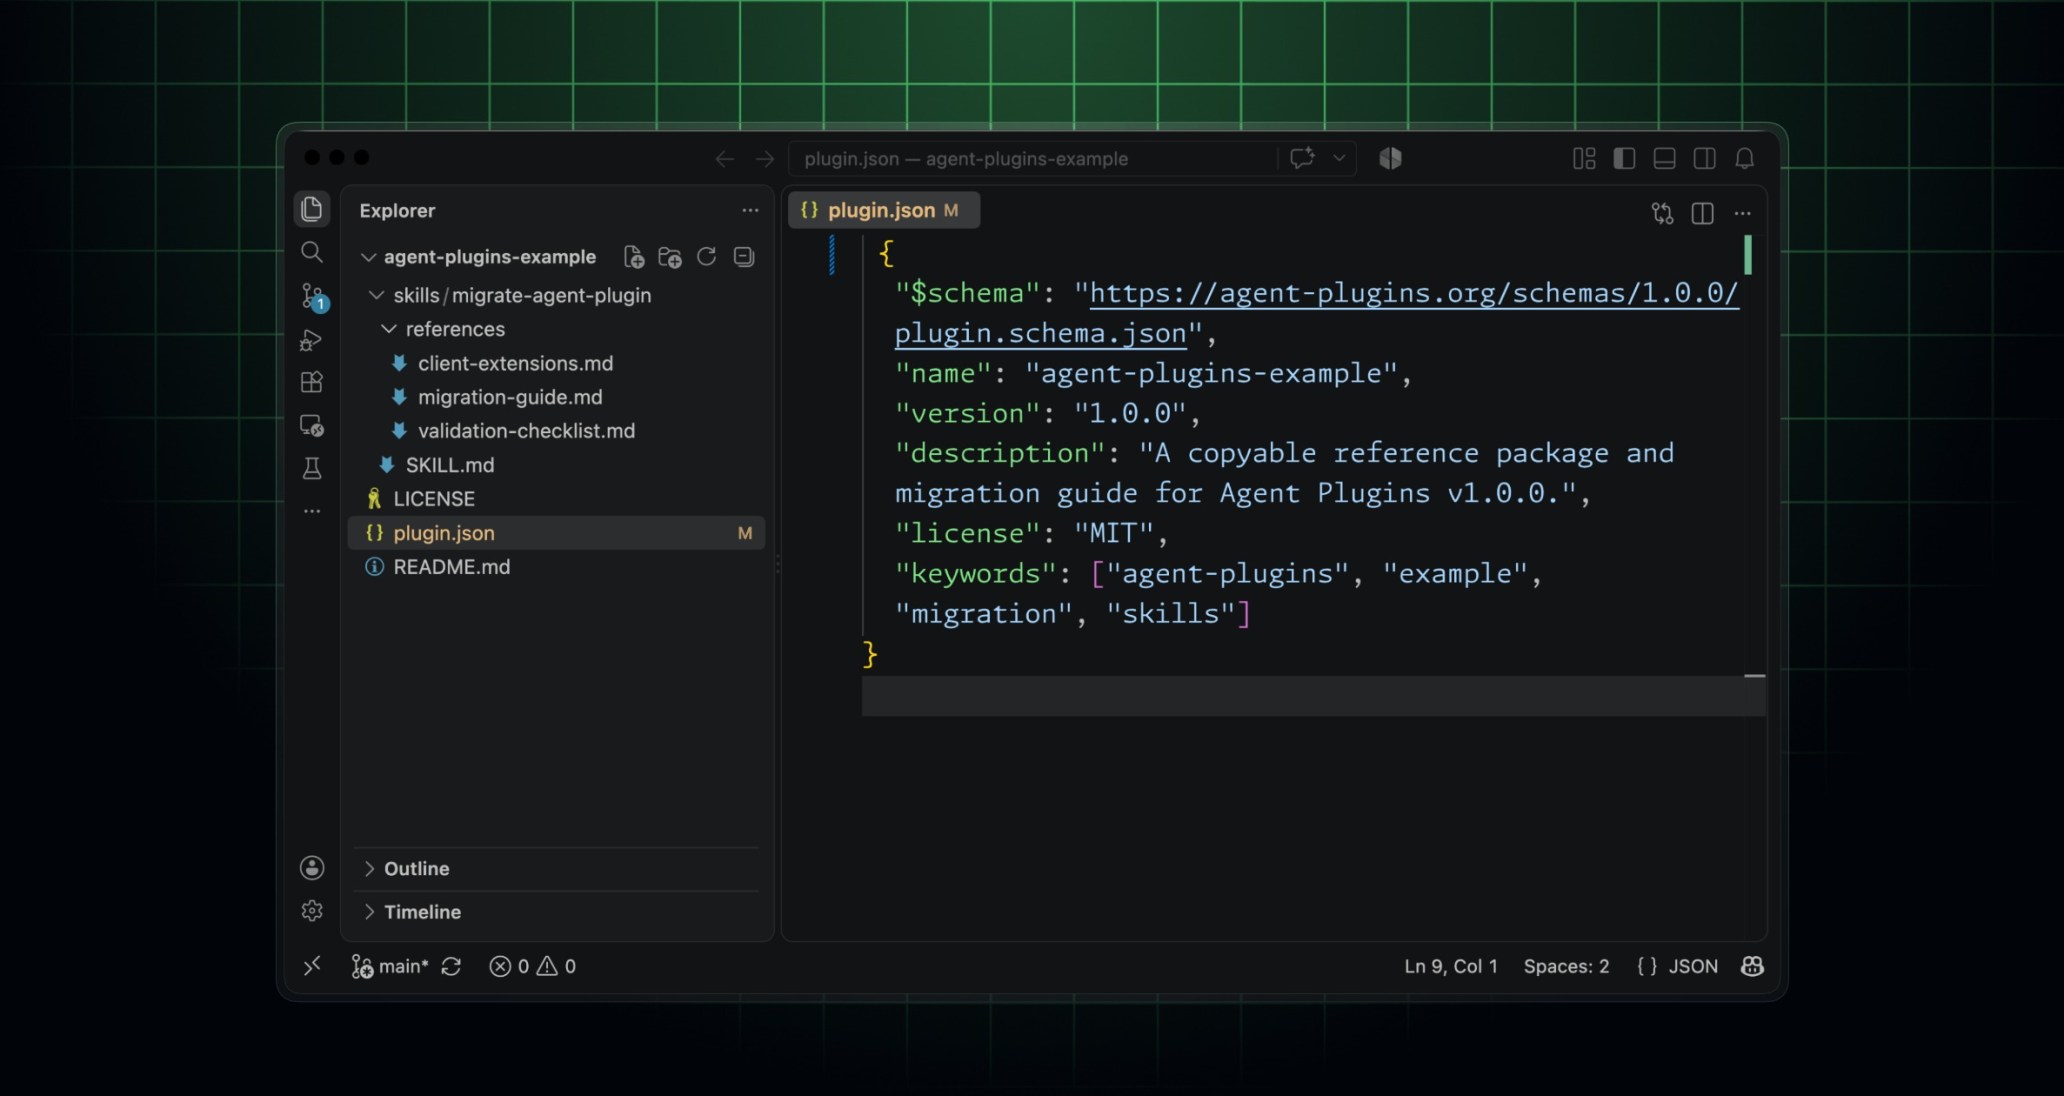Synchronize changes in status bar
The image size is (2064, 1096).
tap(451, 966)
